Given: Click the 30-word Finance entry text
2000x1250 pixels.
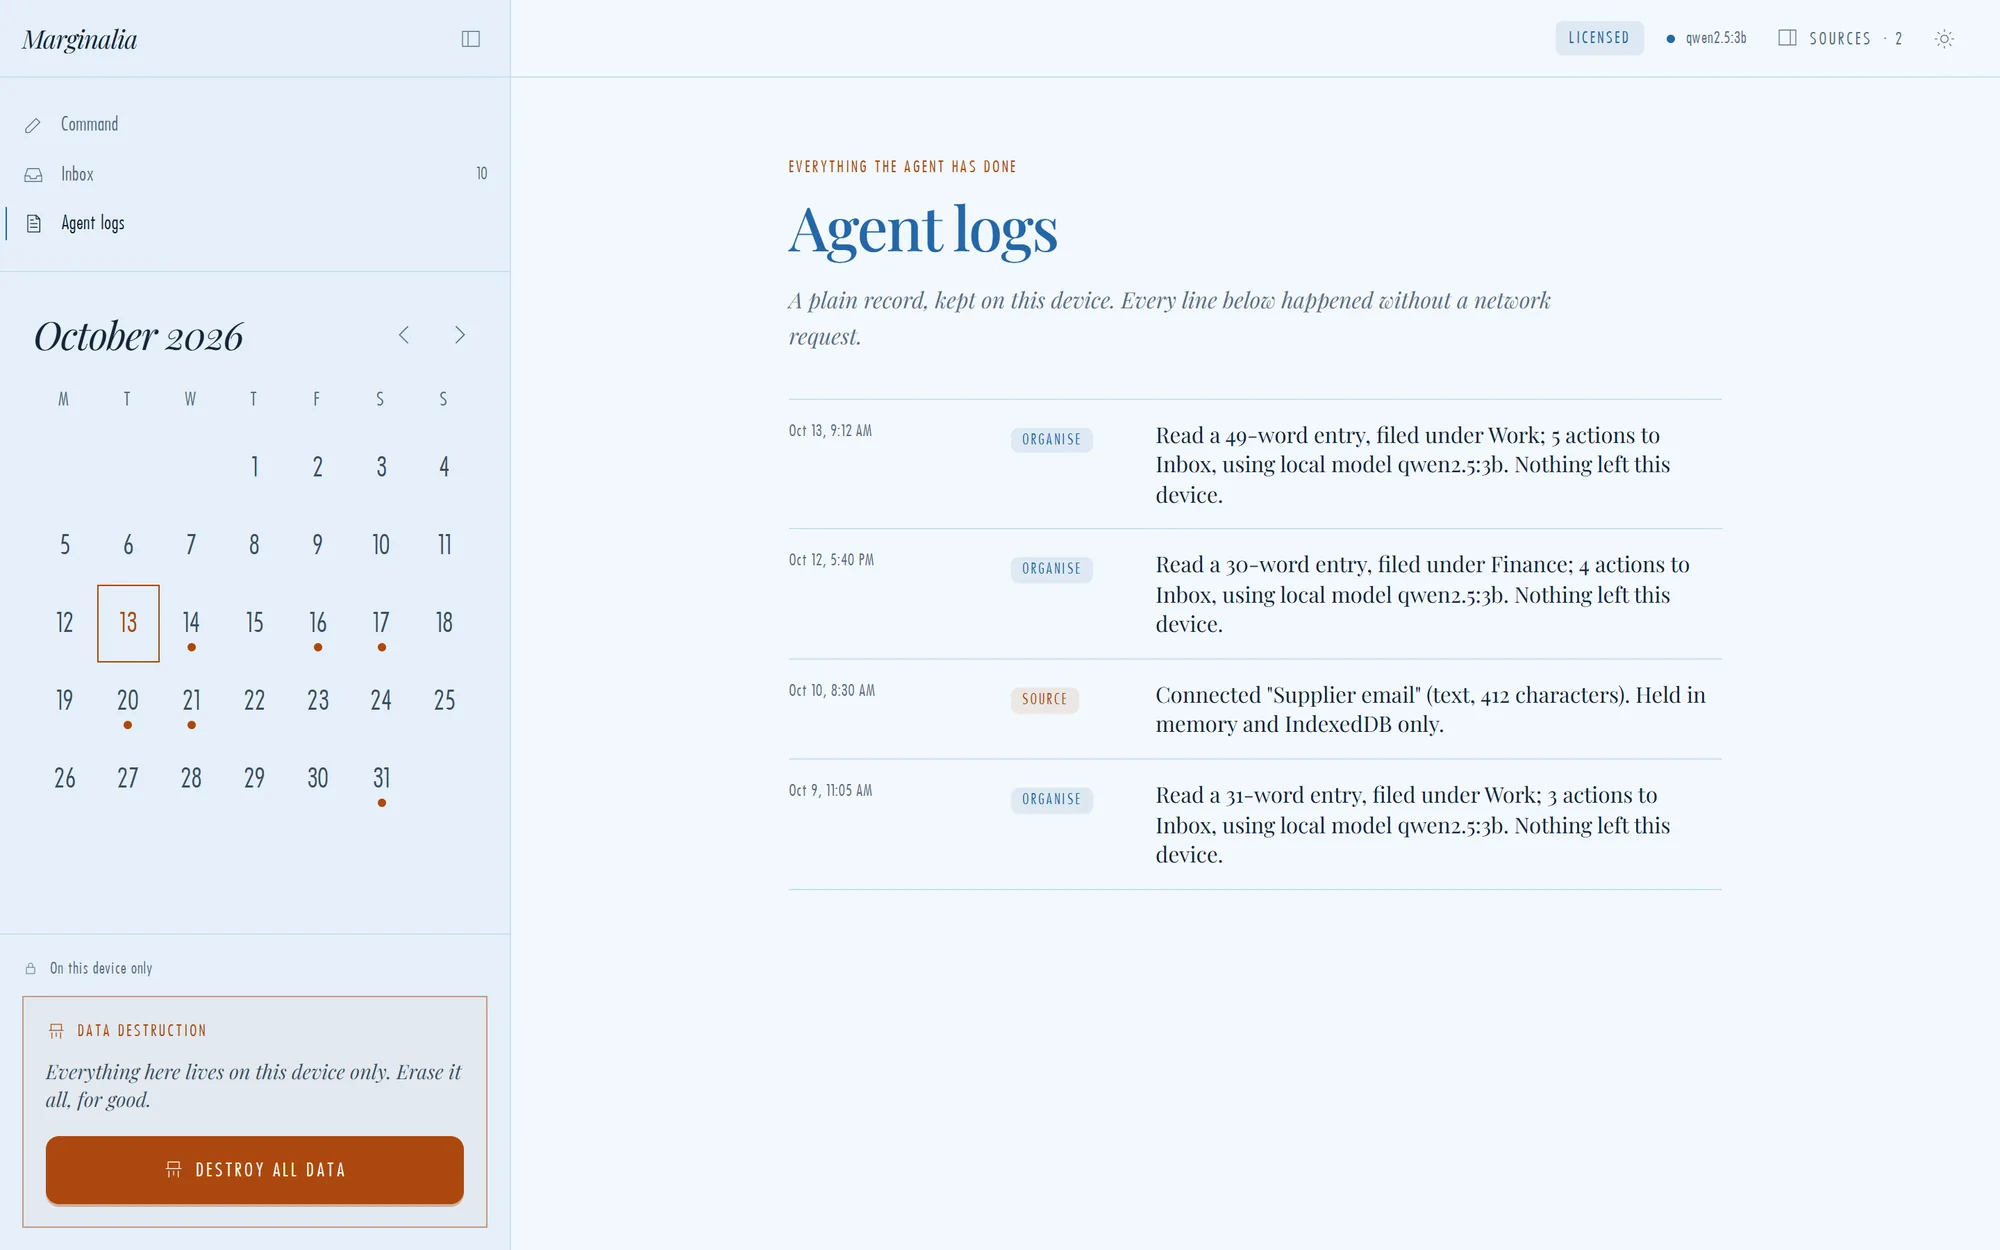Looking at the screenshot, I should point(1423,594).
